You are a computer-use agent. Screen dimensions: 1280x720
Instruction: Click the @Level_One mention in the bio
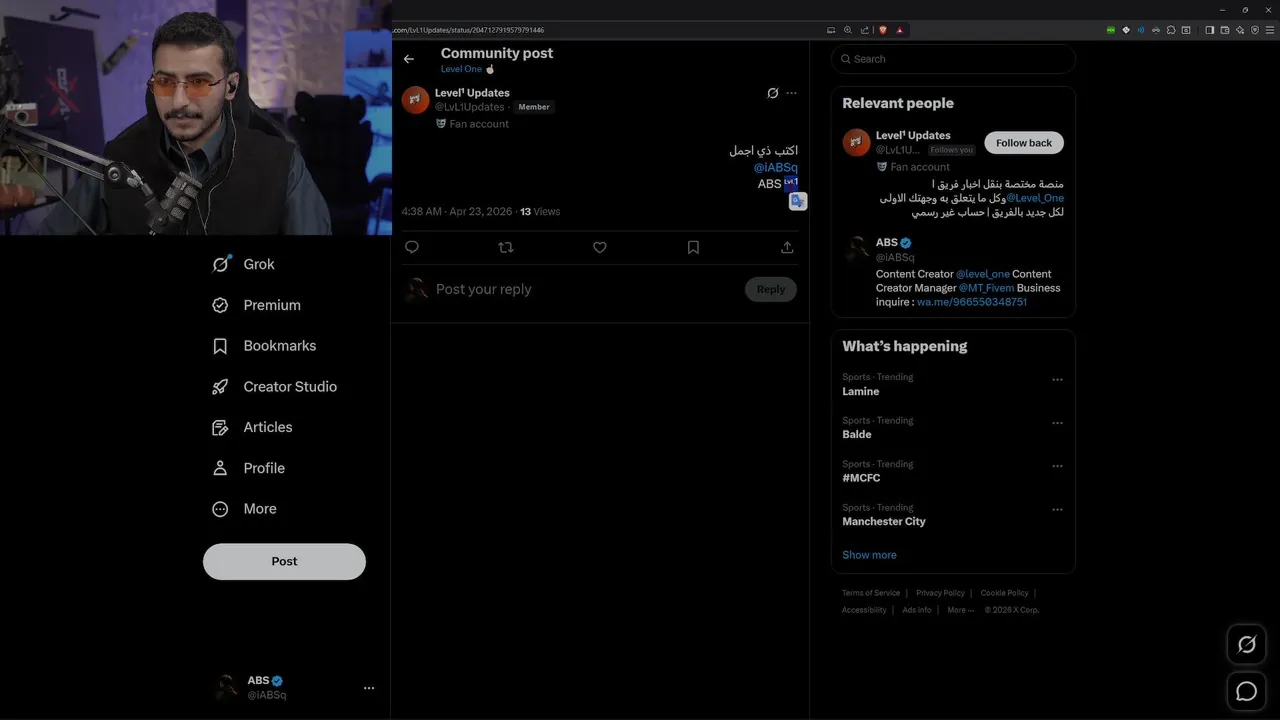[x=1035, y=199]
